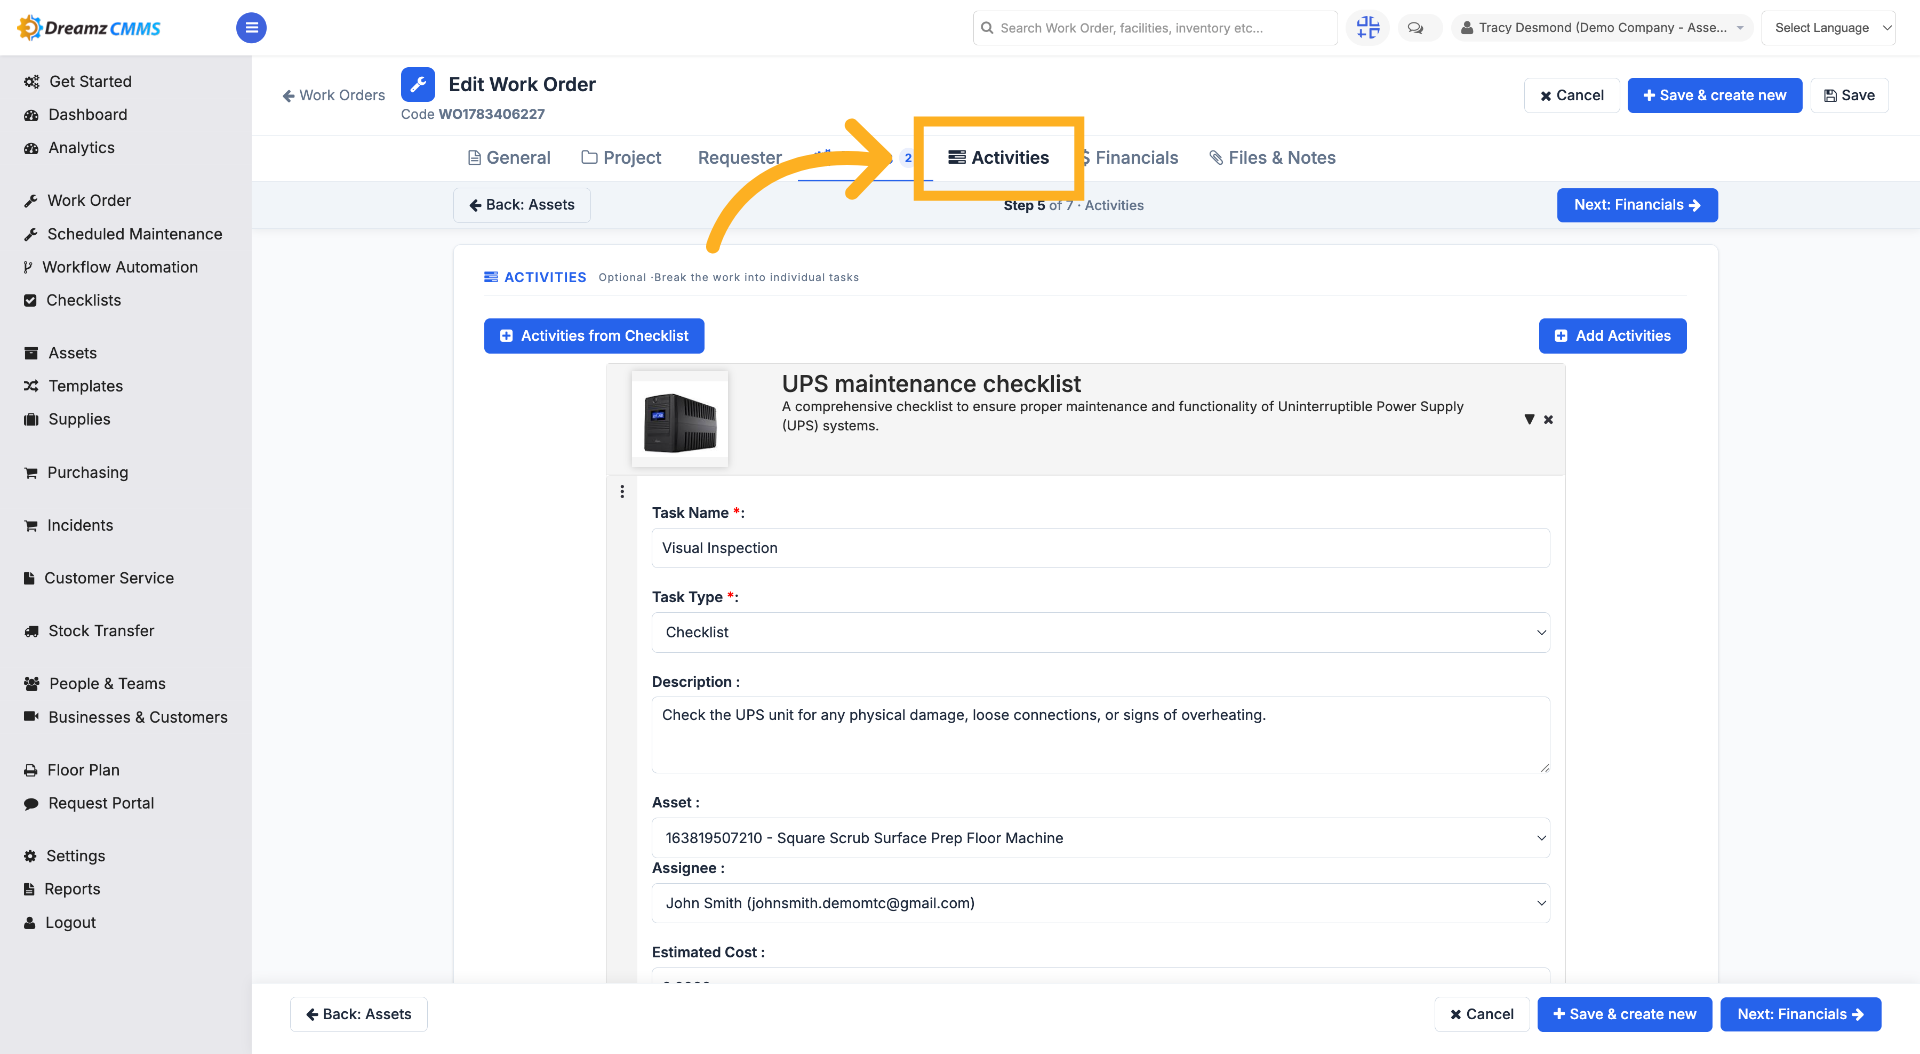Toggle sidebar with the hamburger menu button
Viewport: 1920px width, 1054px height.
tap(251, 28)
